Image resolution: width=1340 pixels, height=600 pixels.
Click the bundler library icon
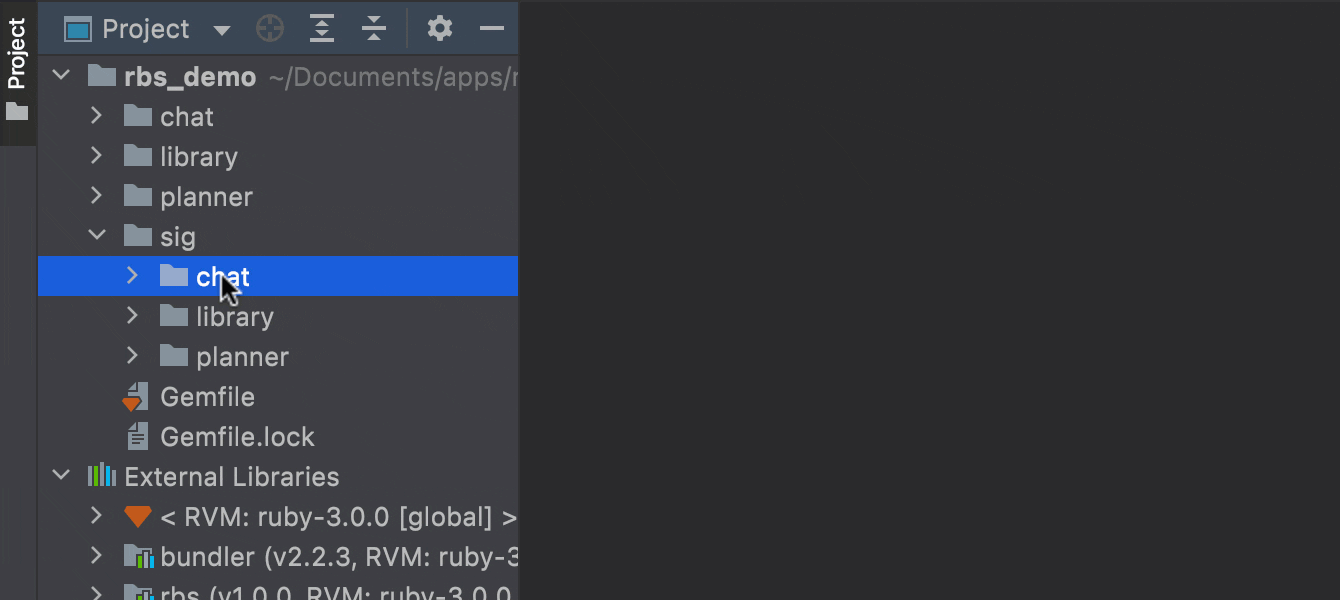tap(139, 557)
